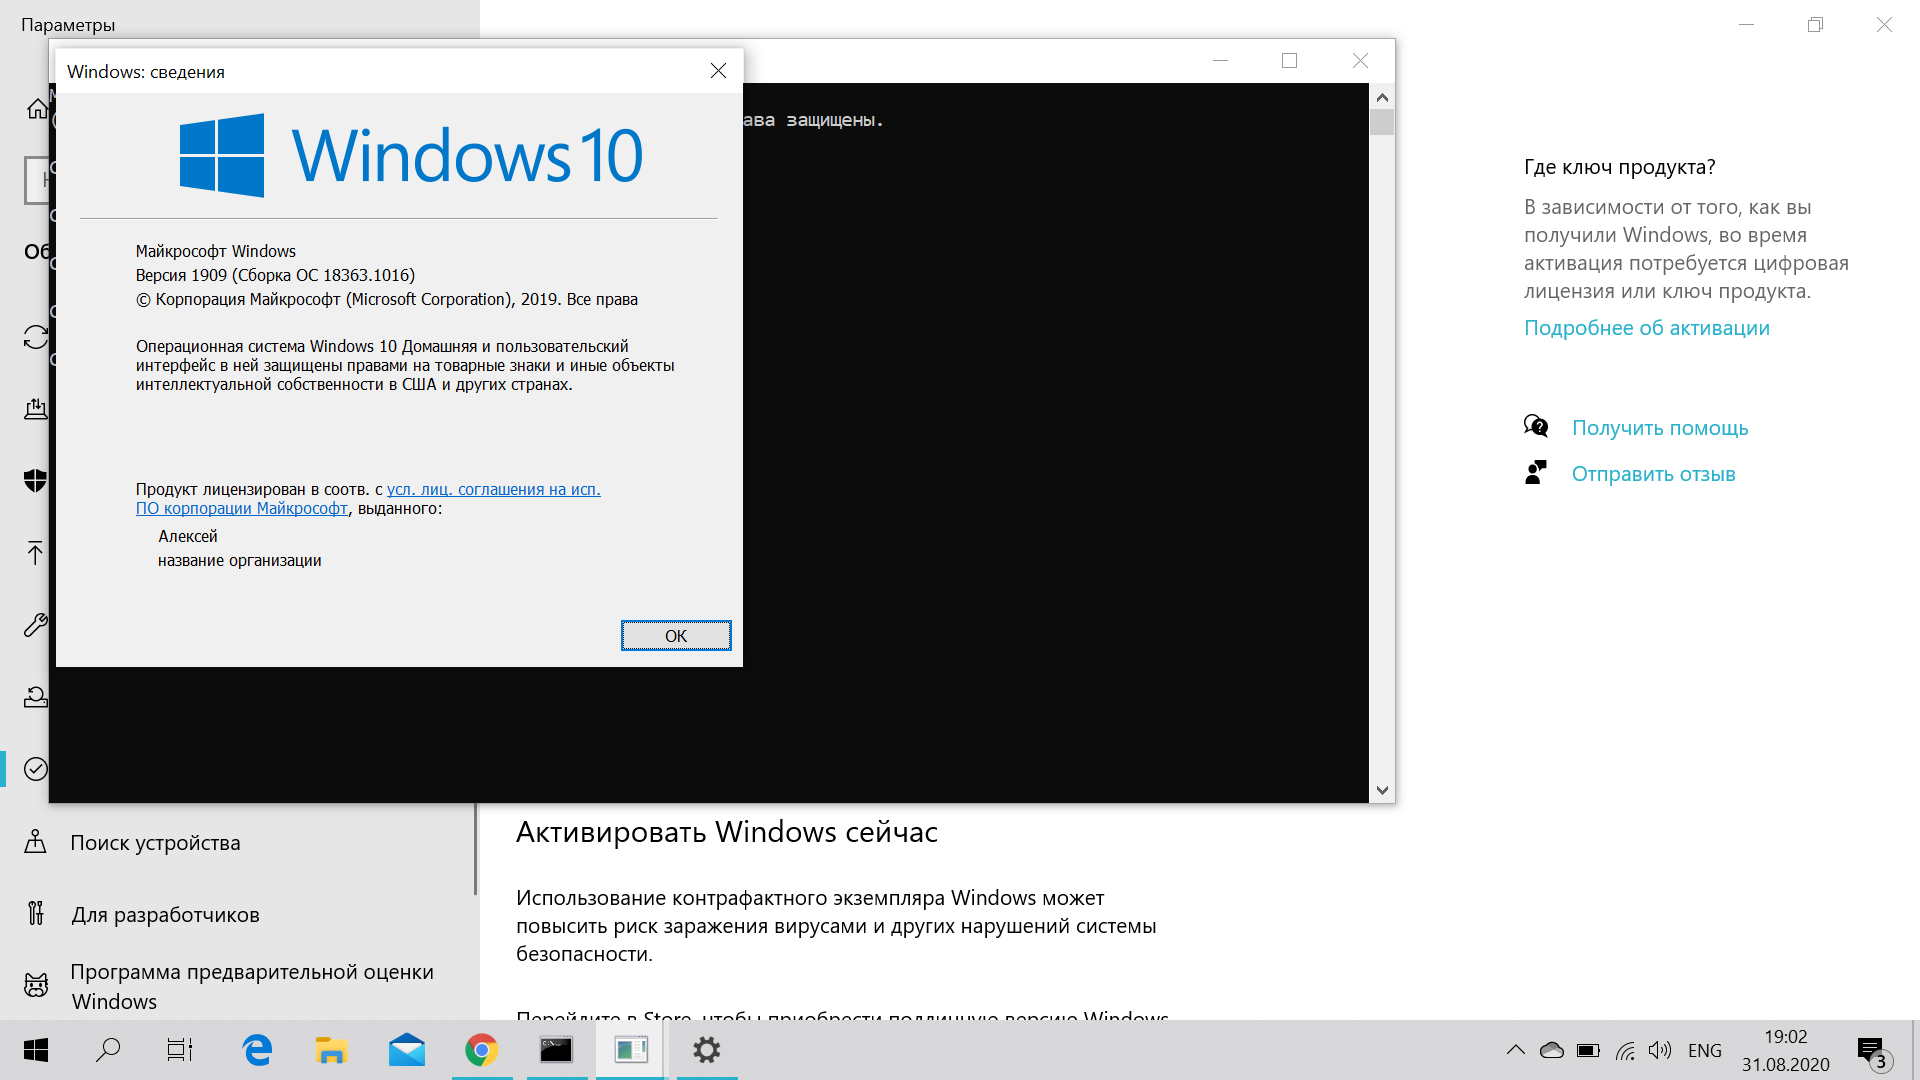Image resolution: width=1920 pixels, height=1080 pixels.
Task: Click the battery tray icon
Action: 1588,1050
